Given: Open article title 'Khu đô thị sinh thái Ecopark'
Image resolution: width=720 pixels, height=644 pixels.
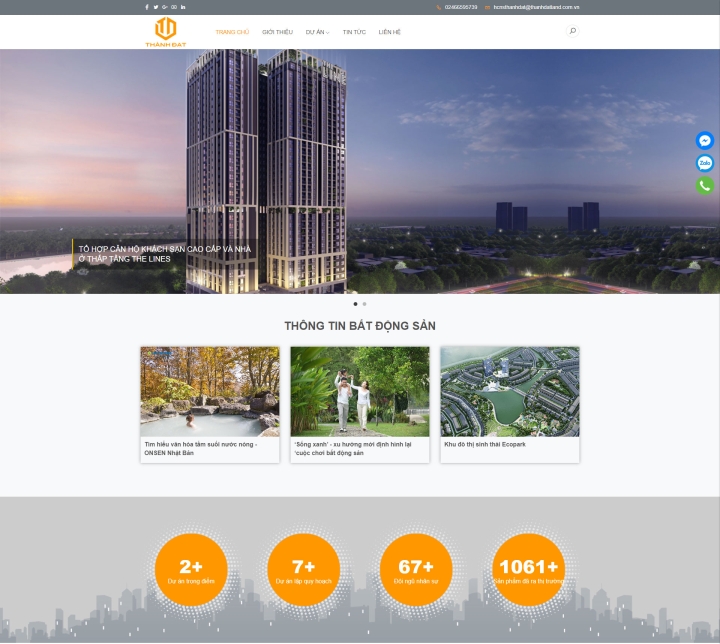Looking at the screenshot, I should click(x=485, y=445).
